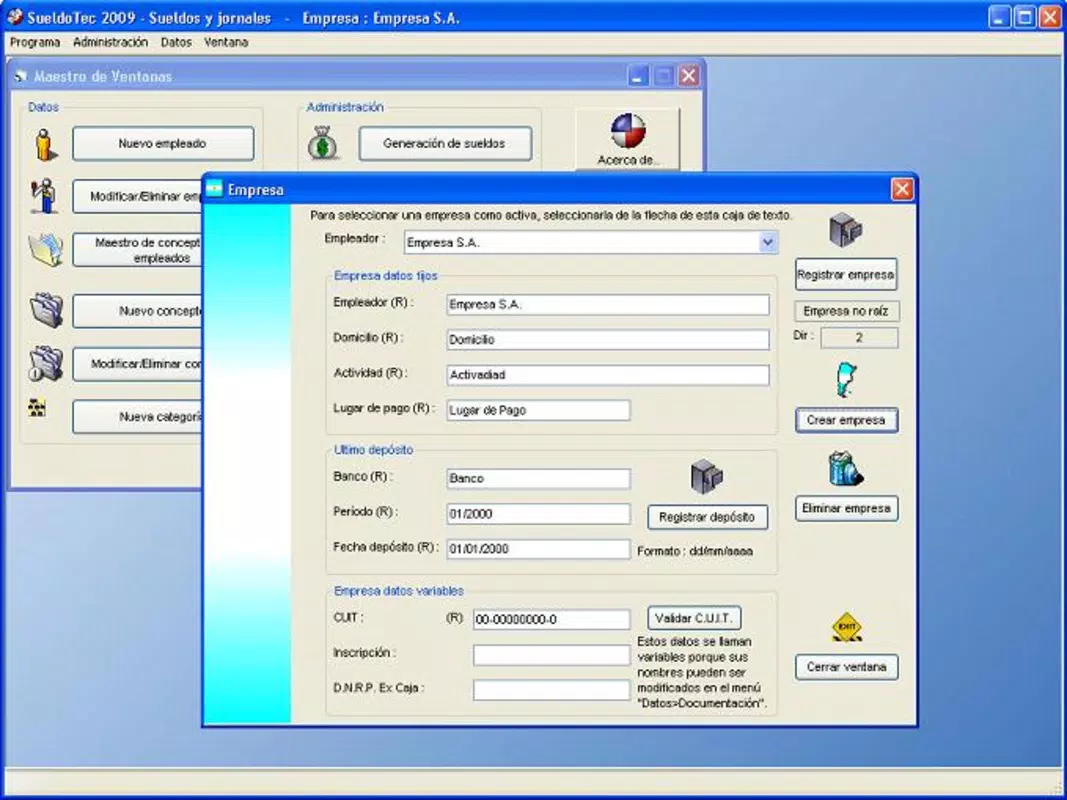Click the Validar C.U.I.T. button
1067x800 pixels.
click(x=694, y=618)
